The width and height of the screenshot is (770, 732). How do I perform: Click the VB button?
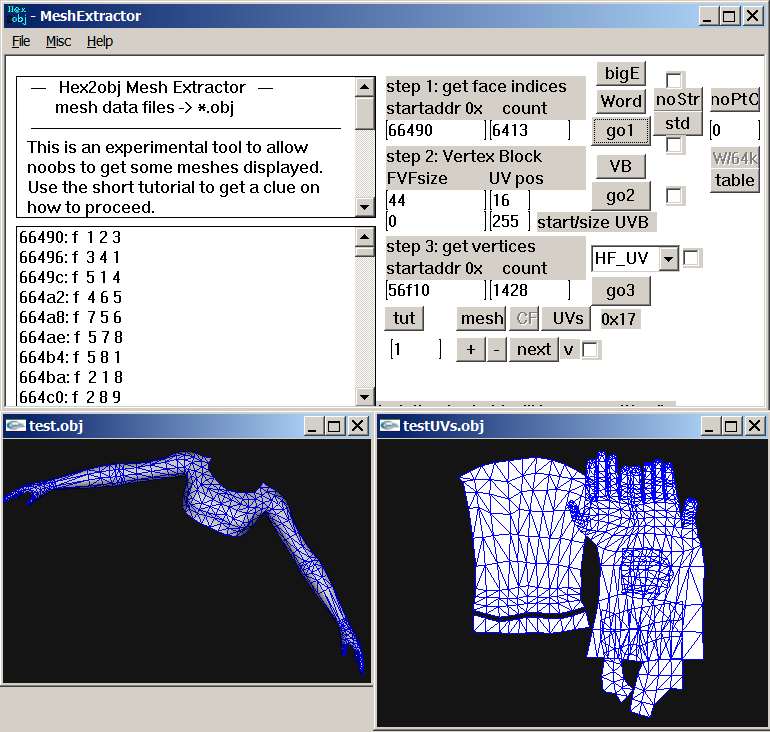tap(621, 166)
